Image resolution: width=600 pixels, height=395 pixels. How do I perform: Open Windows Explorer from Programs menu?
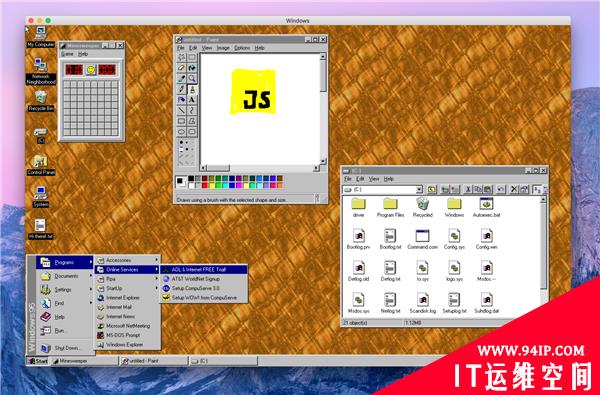pyautogui.click(x=128, y=344)
